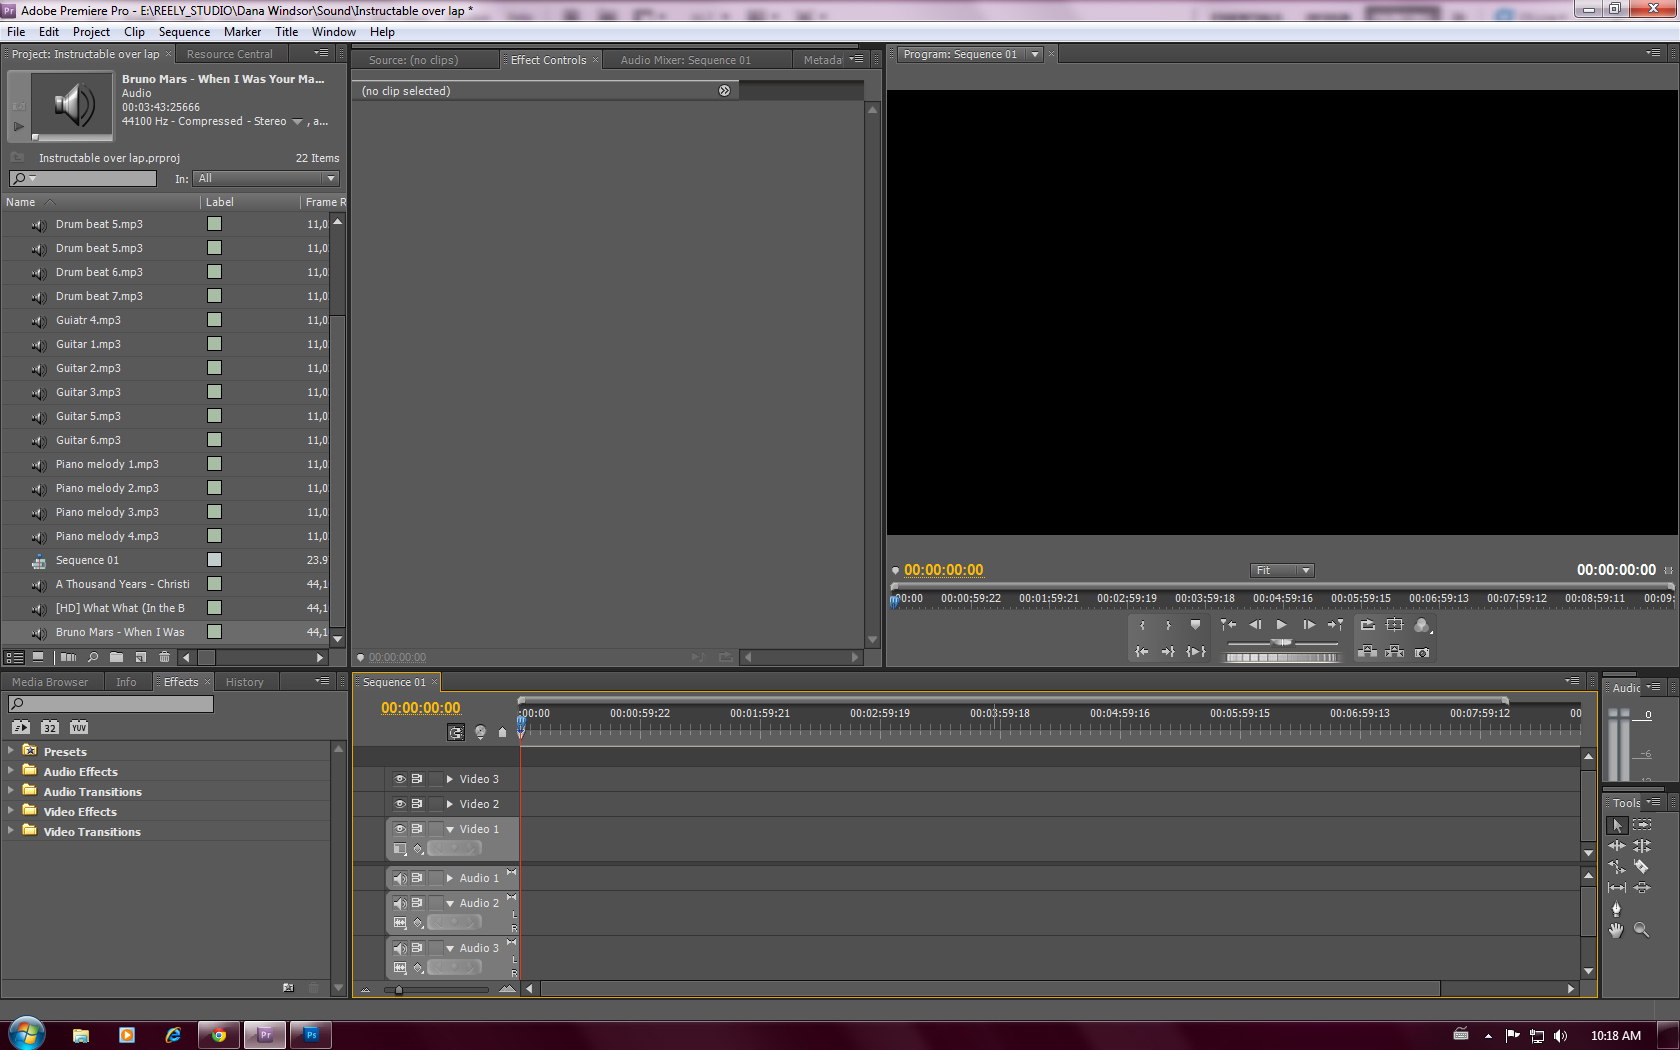
Task: Switch to the Resource Central tab
Action: 229,55
